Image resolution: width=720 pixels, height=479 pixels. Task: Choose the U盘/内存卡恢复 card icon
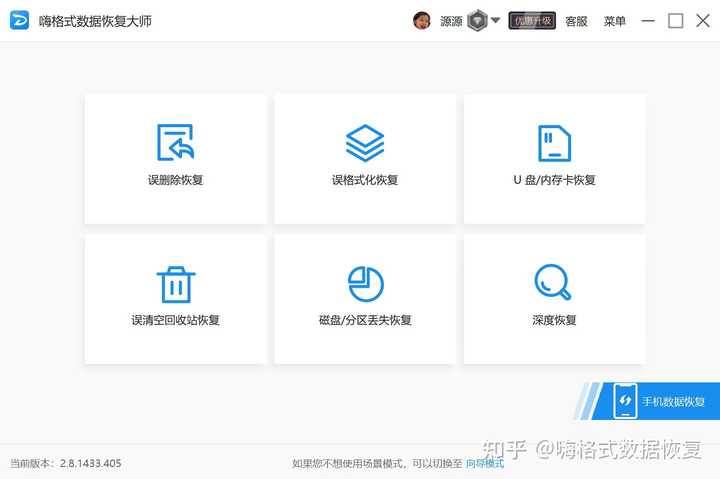pos(554,143)
